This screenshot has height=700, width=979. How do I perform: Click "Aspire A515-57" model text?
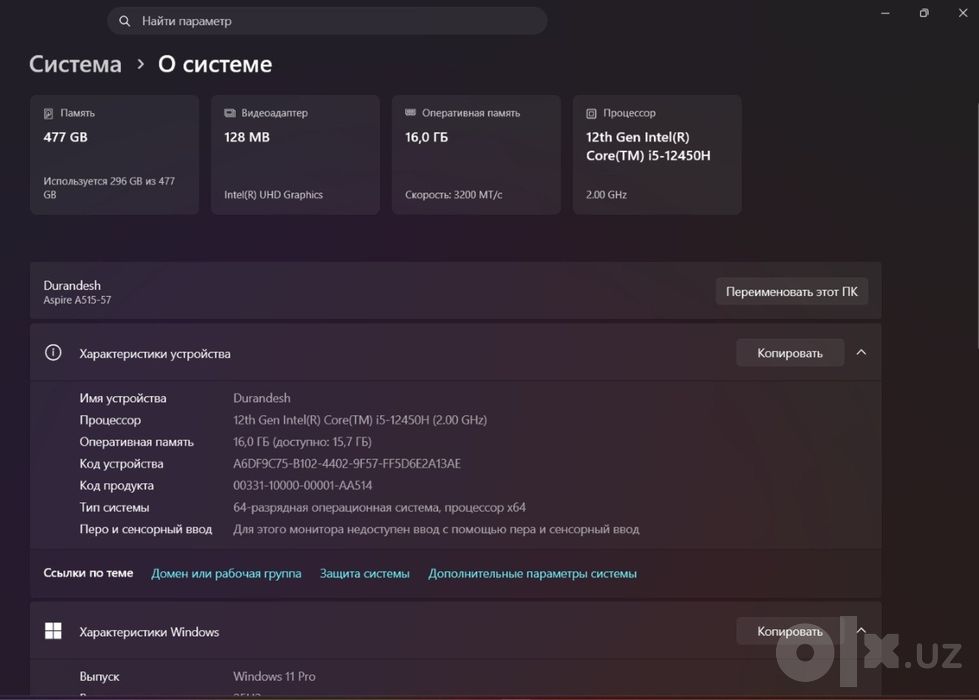click(x=77, y=300)
